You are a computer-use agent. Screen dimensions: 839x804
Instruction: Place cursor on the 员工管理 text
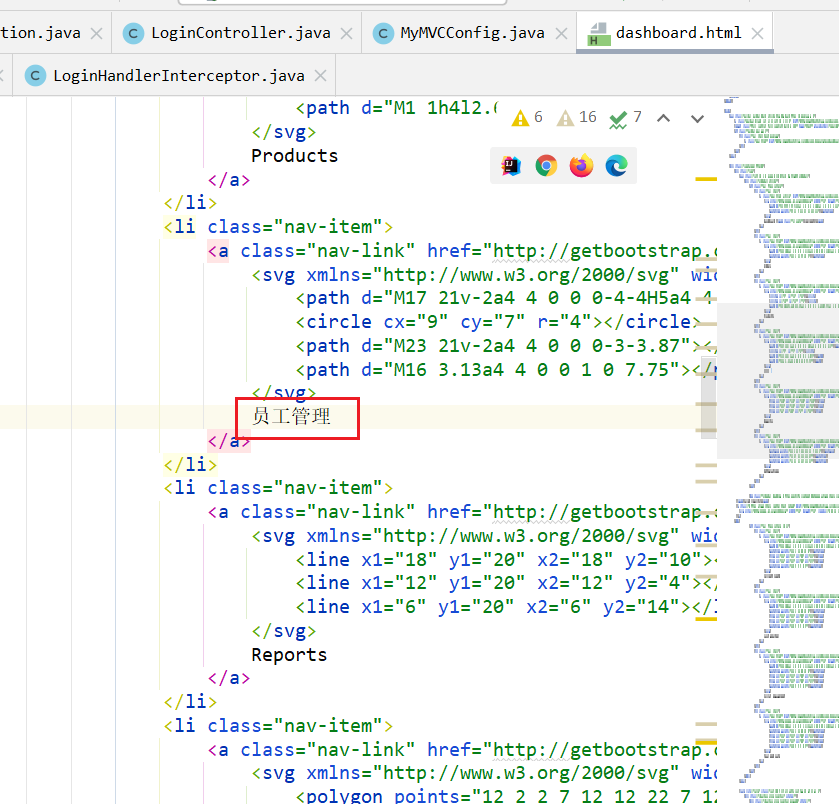(x=291, y=417)
